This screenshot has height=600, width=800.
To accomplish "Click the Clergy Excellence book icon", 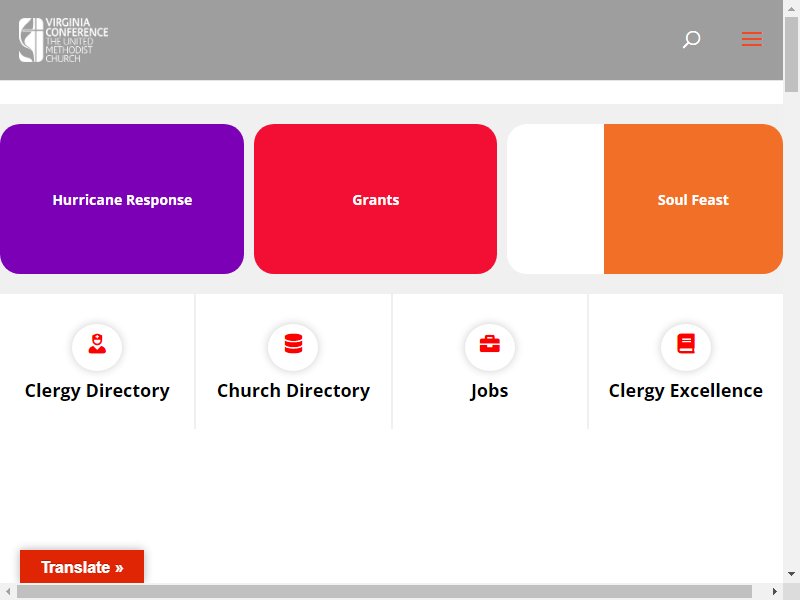I will (x=686, y=344).
